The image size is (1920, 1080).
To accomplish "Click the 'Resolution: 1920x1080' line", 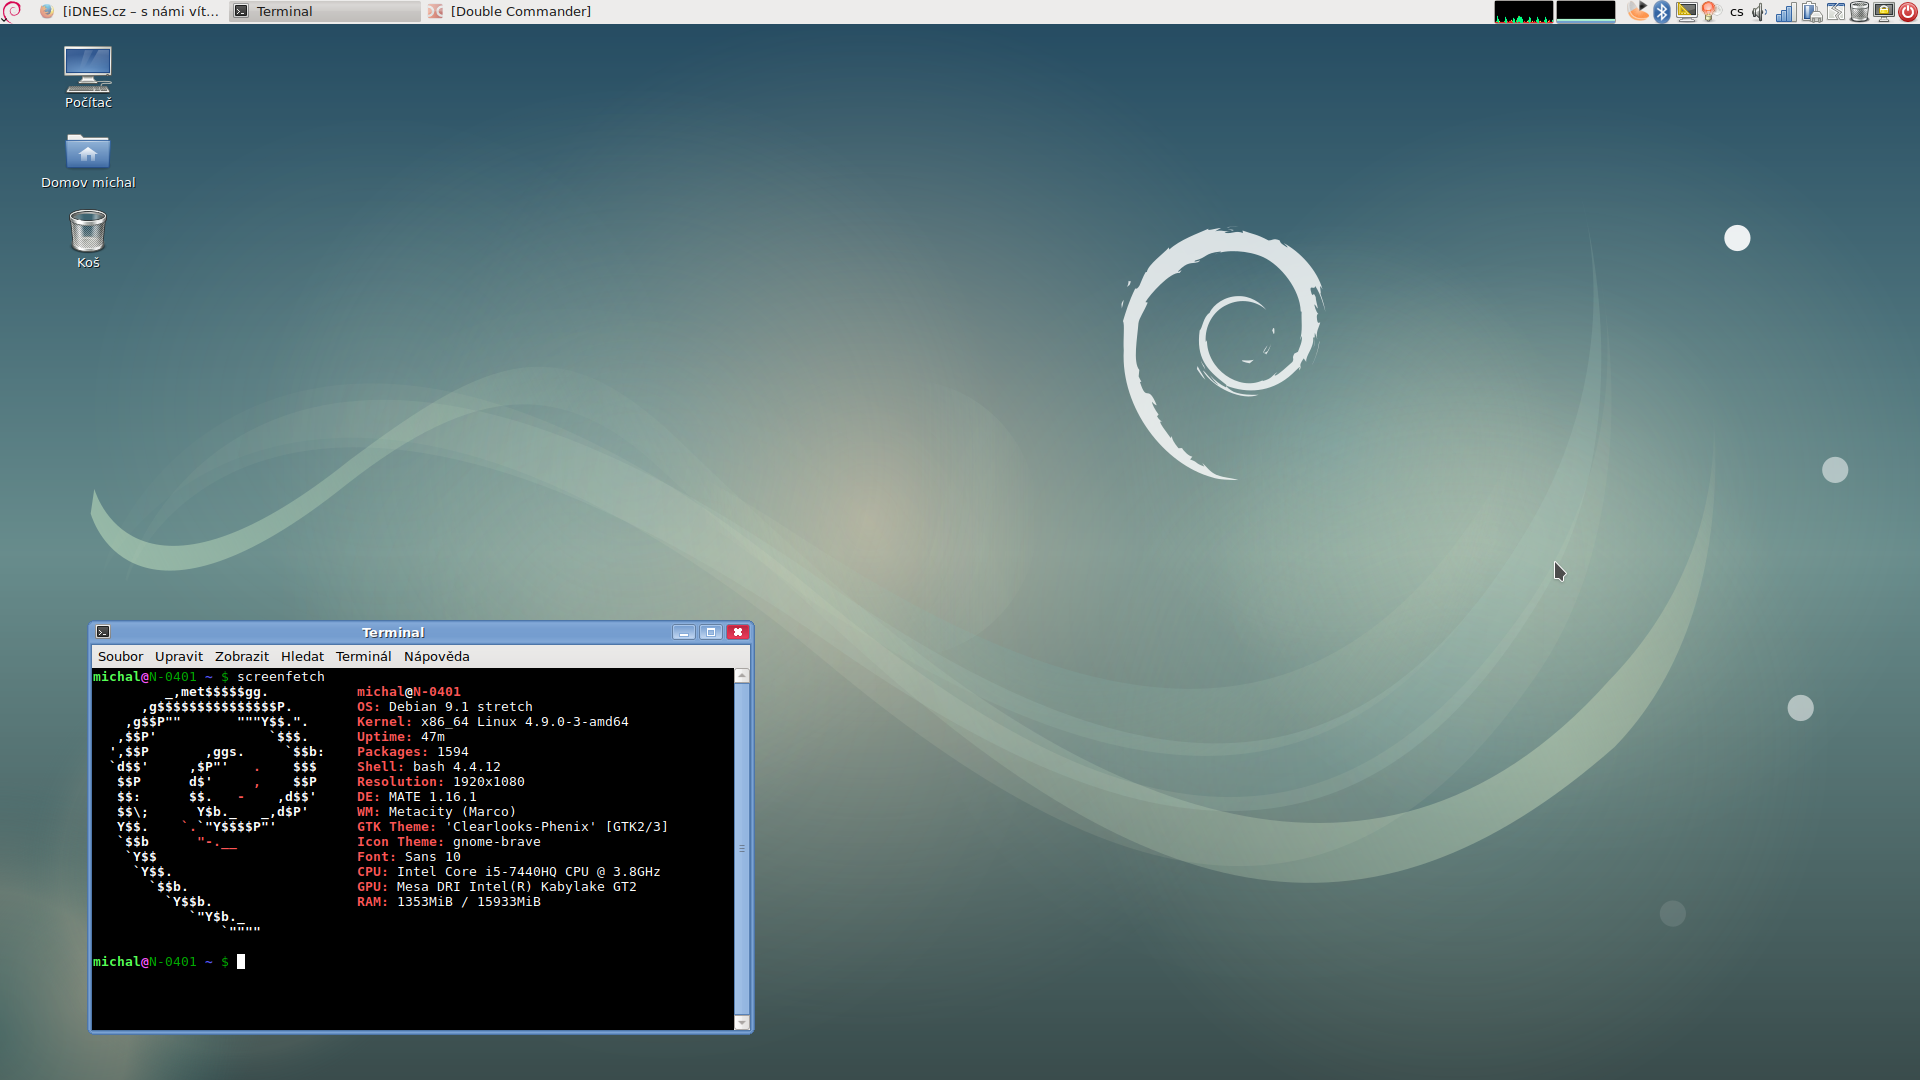I will [441, 782].
